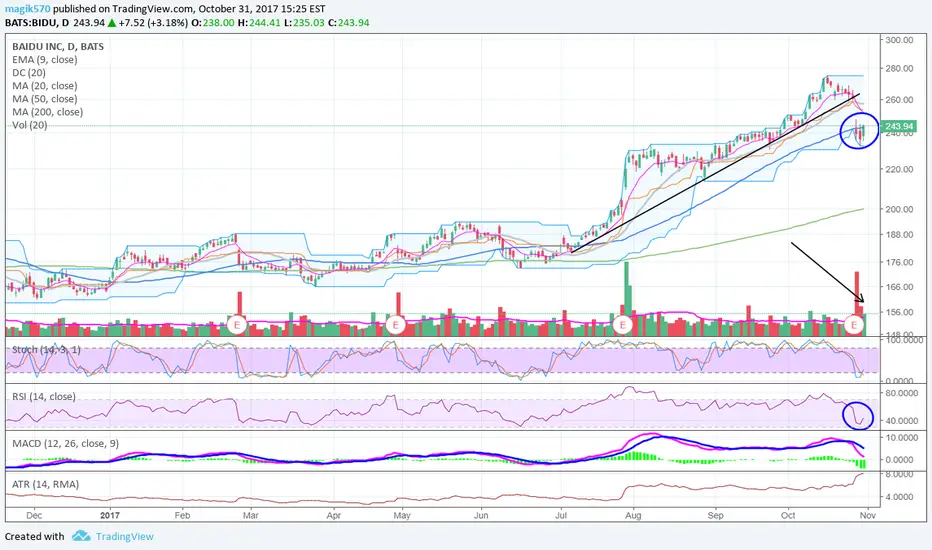Click the Dec label on time axis
Image resolution: width=932 pixels, height=550 pixels.
34,515
